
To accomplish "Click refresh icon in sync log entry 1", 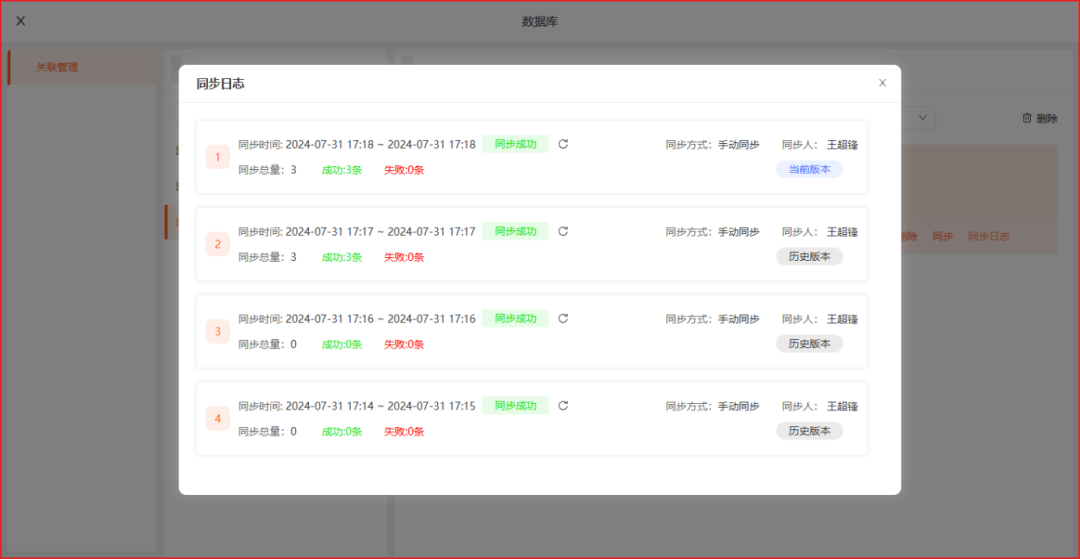I will 563,144.
